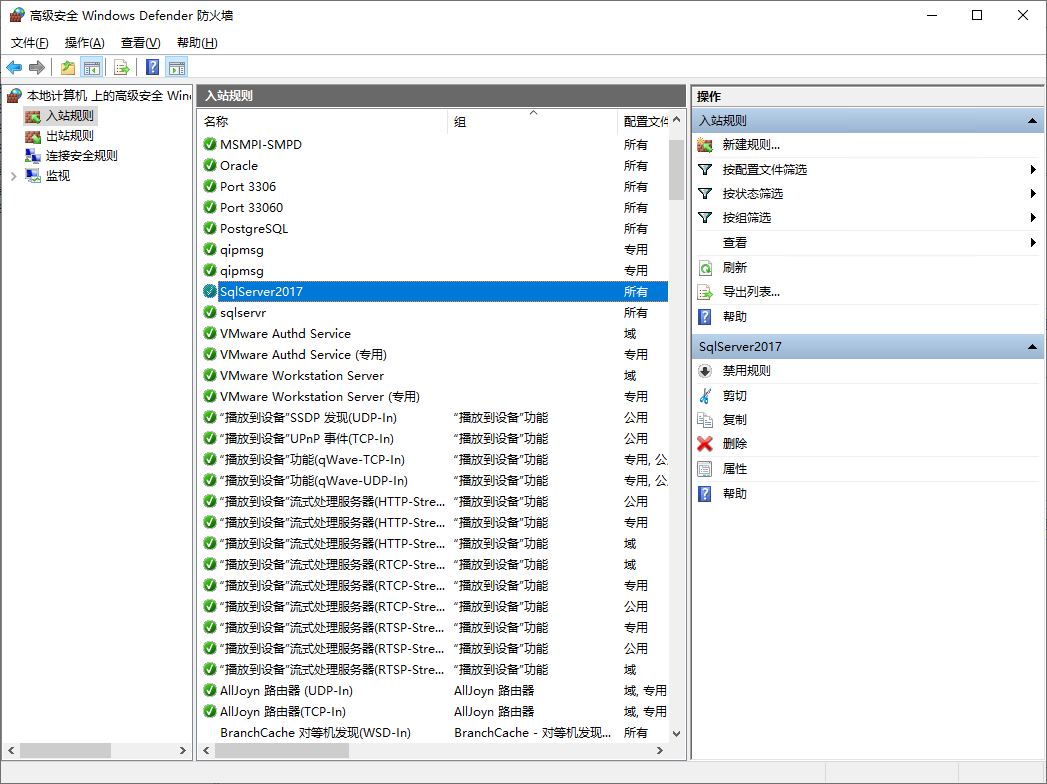Click the rules list scroll-down arrow
This screenshot has width=1047, height=784.
pyautogui.click(x=676, y=733)
